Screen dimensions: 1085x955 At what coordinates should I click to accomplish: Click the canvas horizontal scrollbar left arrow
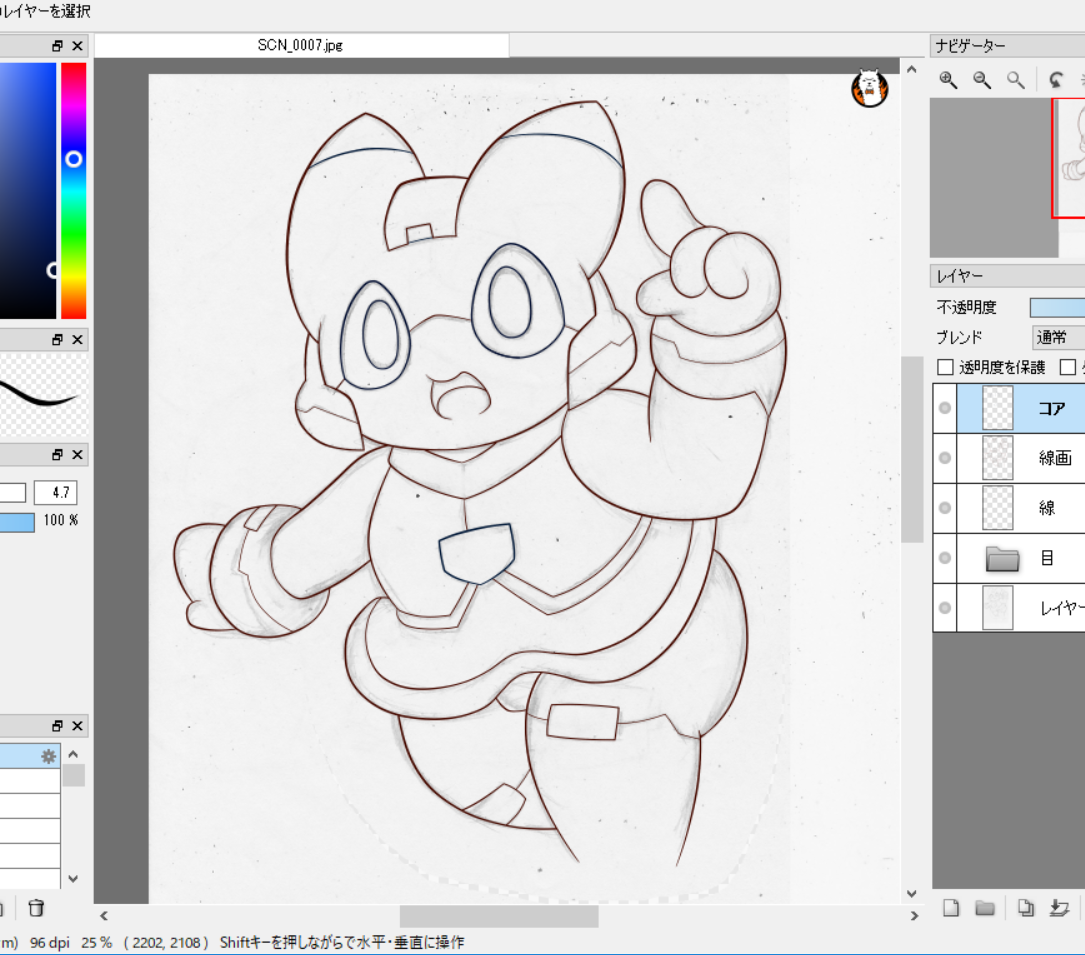pos(104,916)
